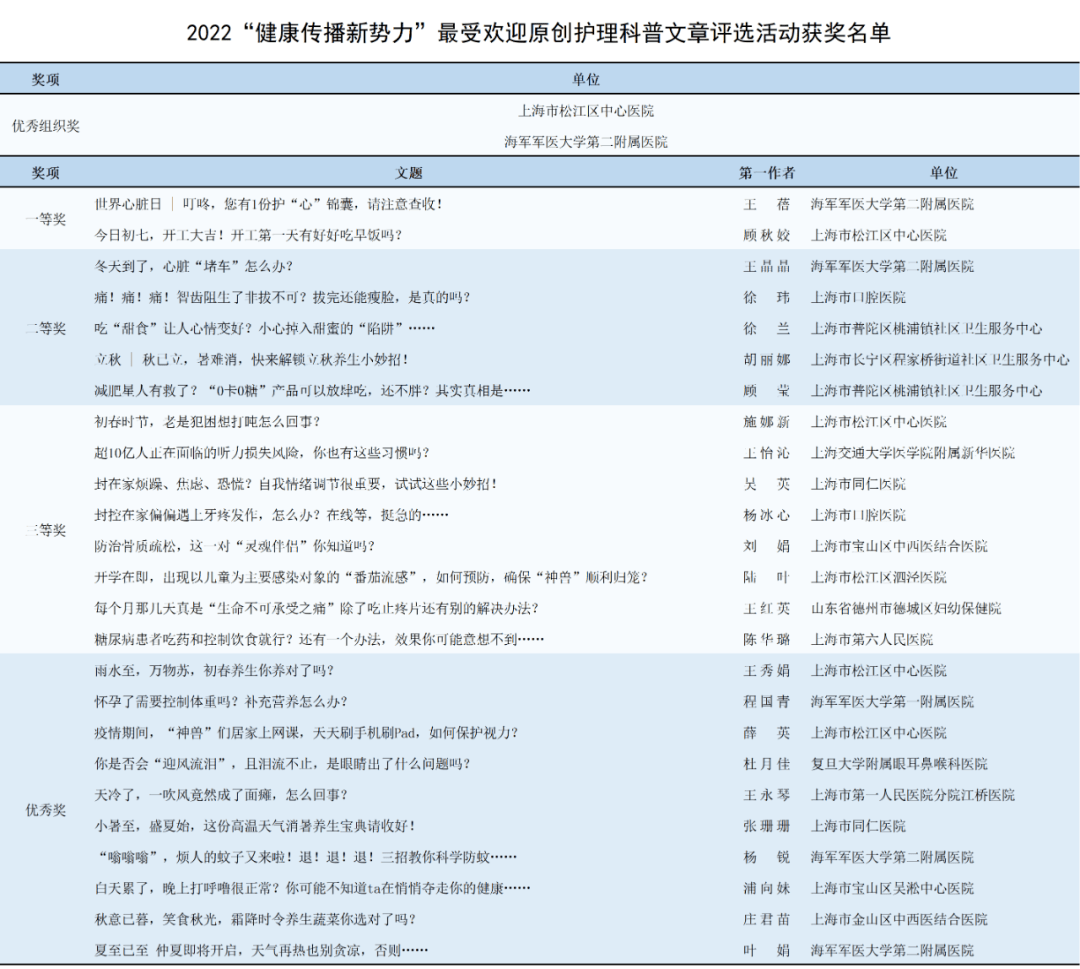Viewport: 1080px width, 969px height.
Task: Select author name '王晶晶'
Action: point(767,266)
